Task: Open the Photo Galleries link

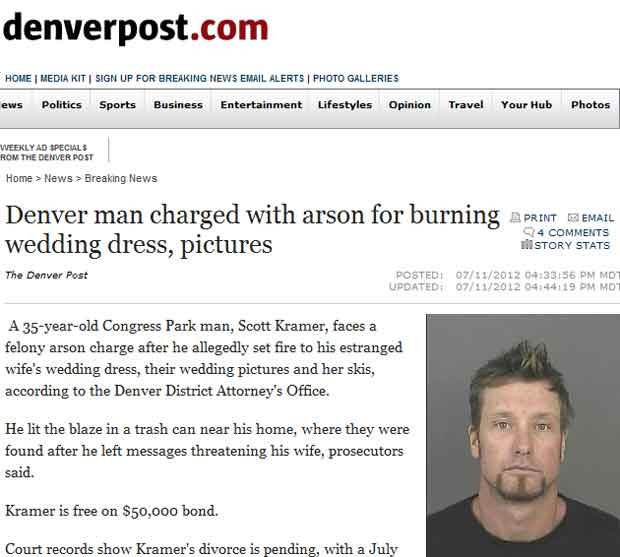Action: tap(356, 78)
